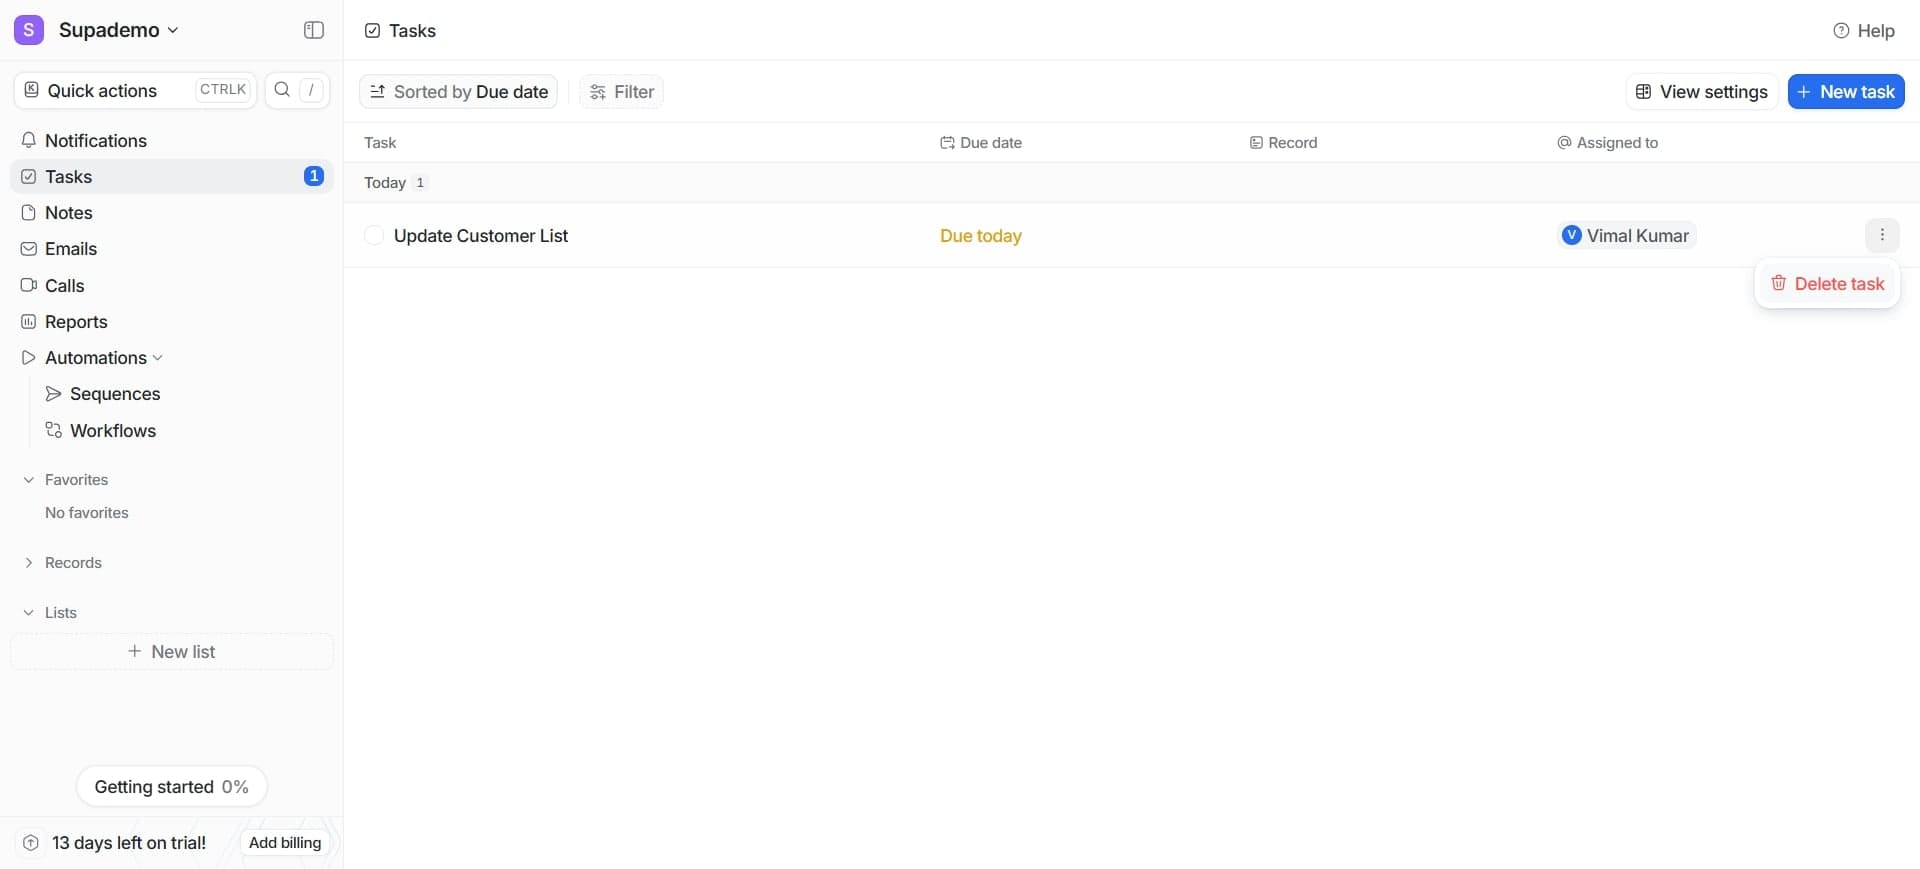Mark Update Customer List task complete

[x=374, y=236]
